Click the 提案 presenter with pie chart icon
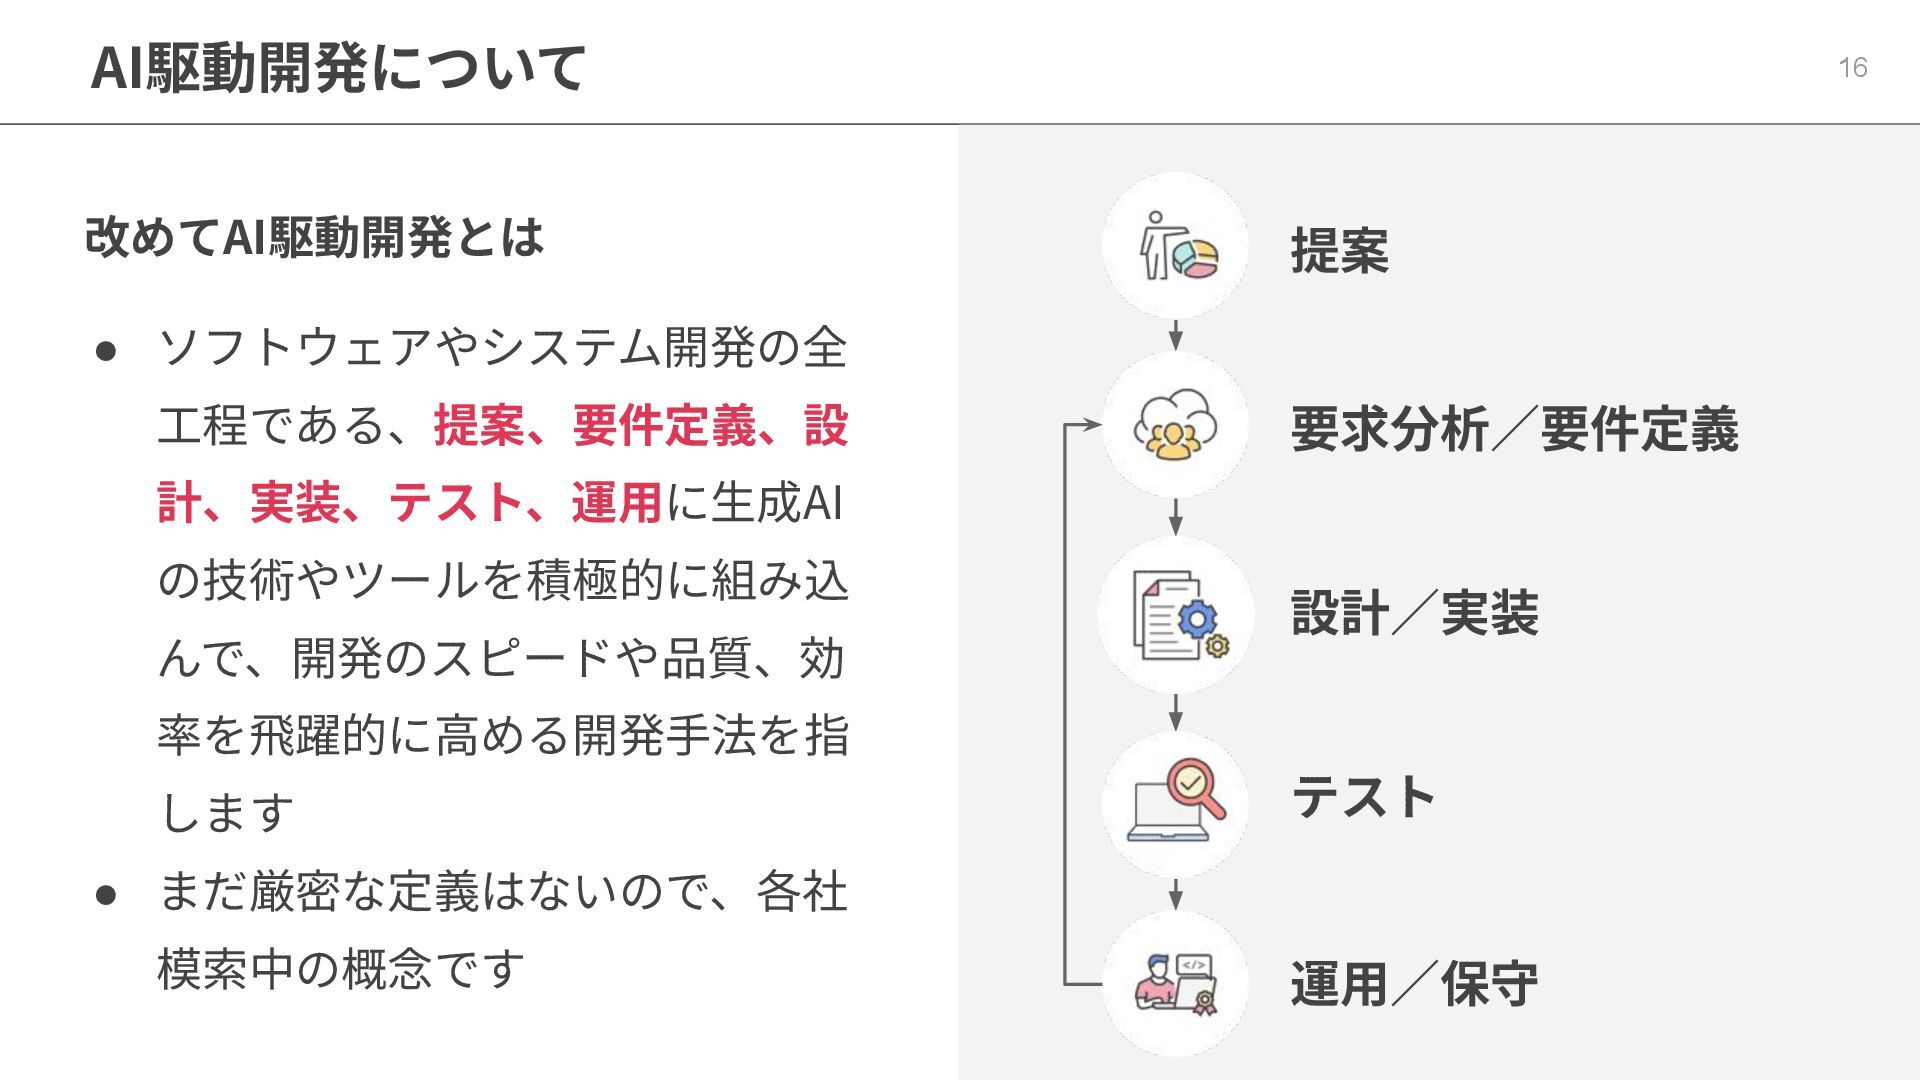The width and height of the screenshot is (1920, 1080). coord(1176,245)
